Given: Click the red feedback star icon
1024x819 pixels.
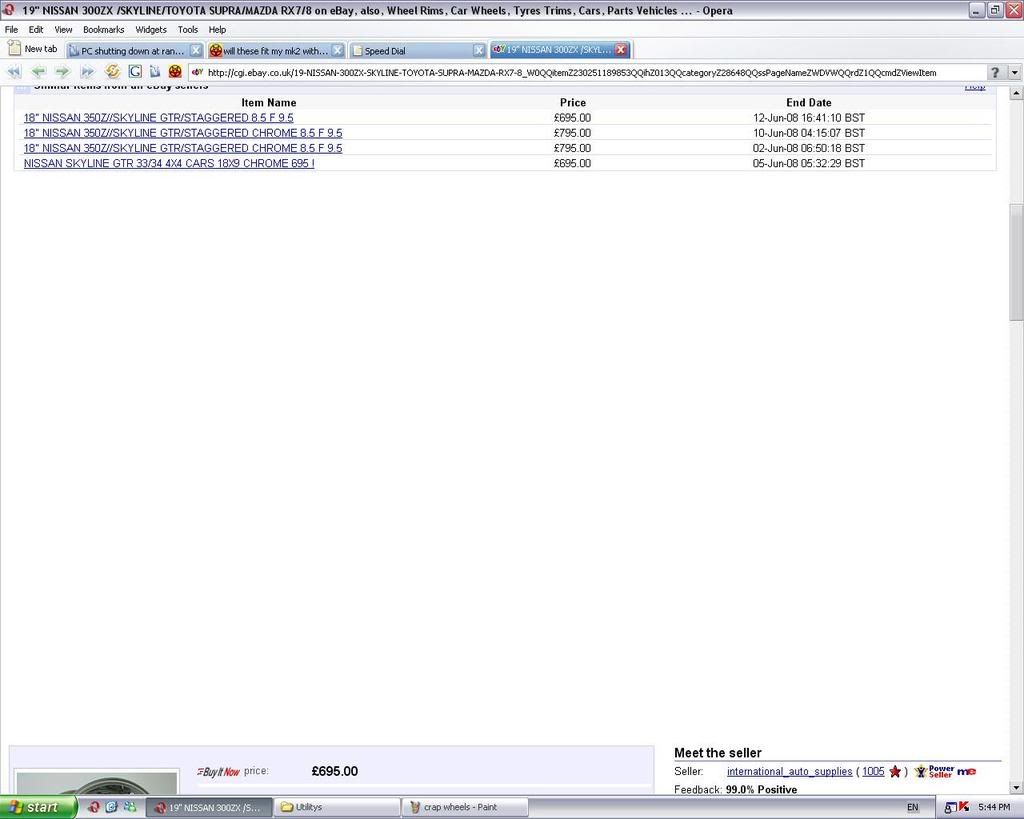Looking at the screenshot, I should tap(895, 771).
